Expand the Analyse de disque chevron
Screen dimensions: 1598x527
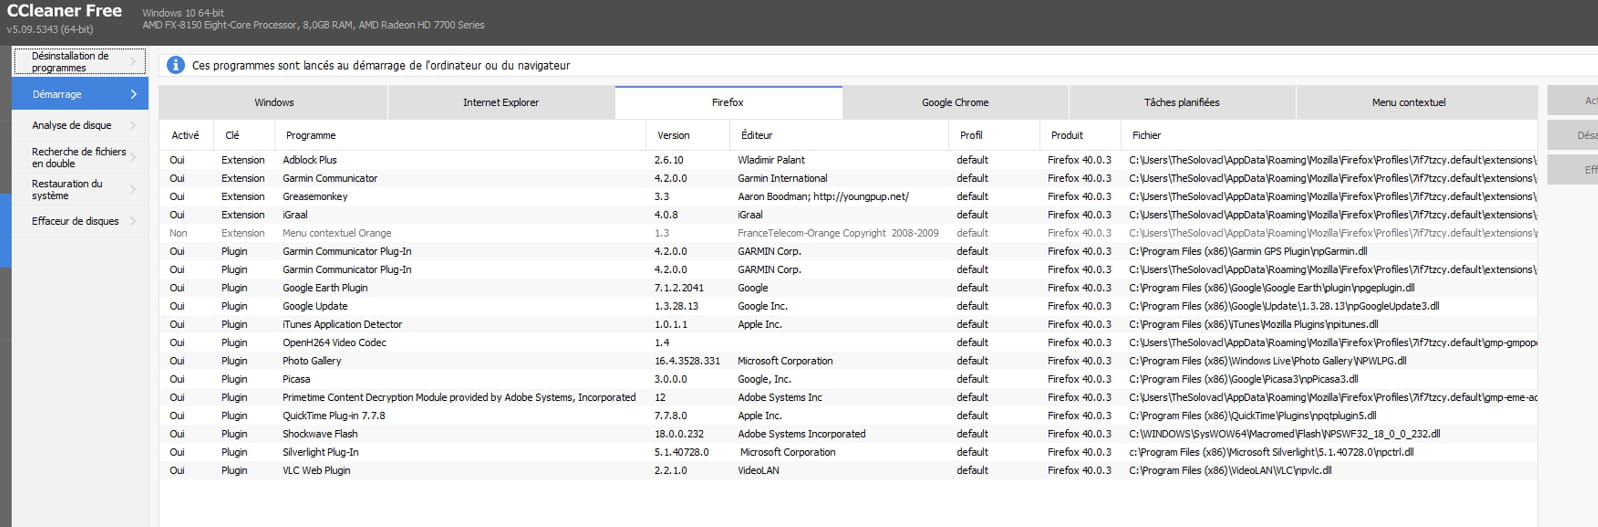(x=133, y=126)
